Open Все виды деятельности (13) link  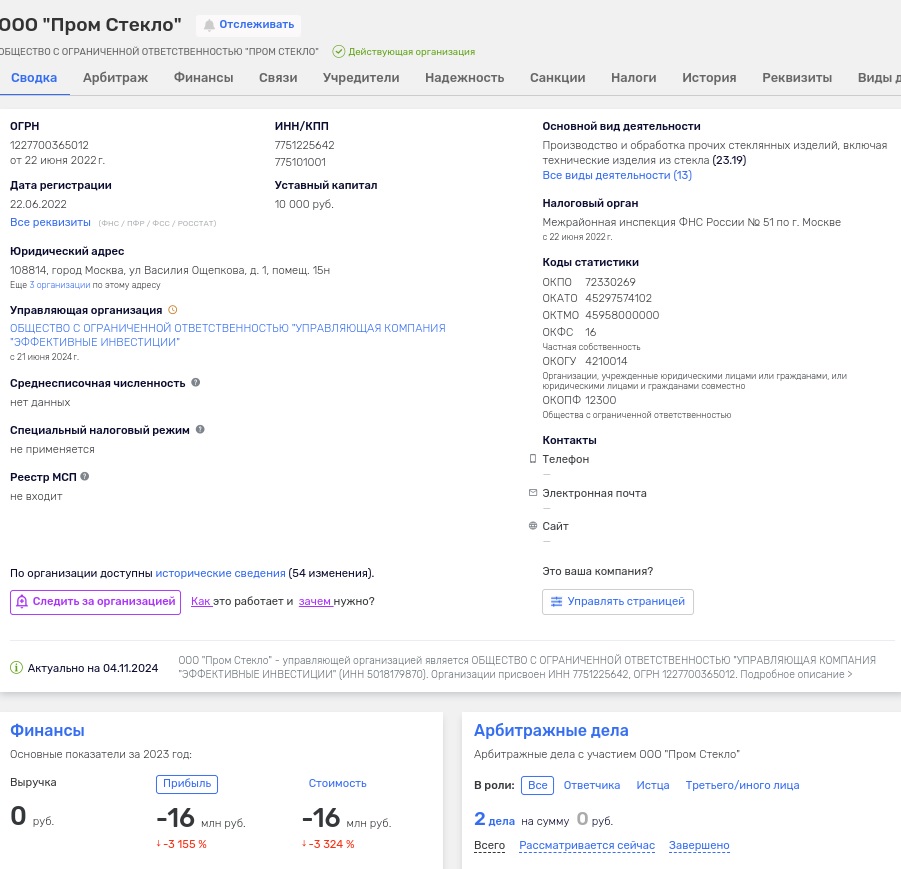click(x=617, y=175)
